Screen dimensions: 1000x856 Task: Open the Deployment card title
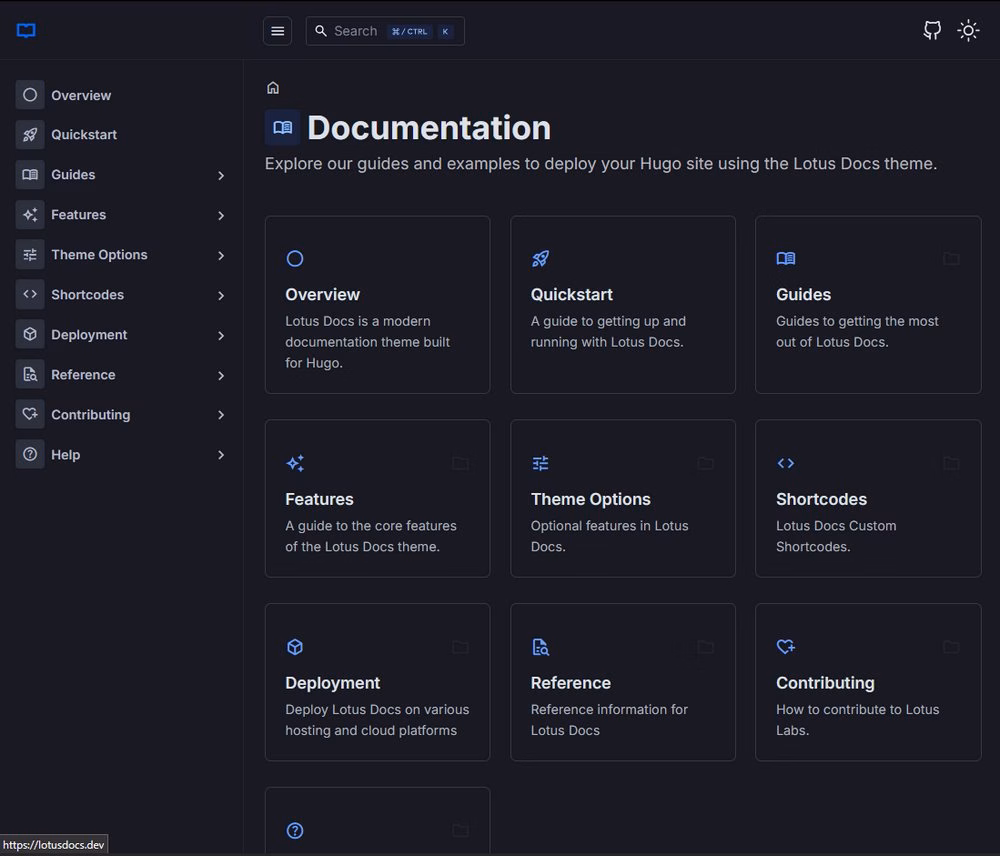click(332, 683)
